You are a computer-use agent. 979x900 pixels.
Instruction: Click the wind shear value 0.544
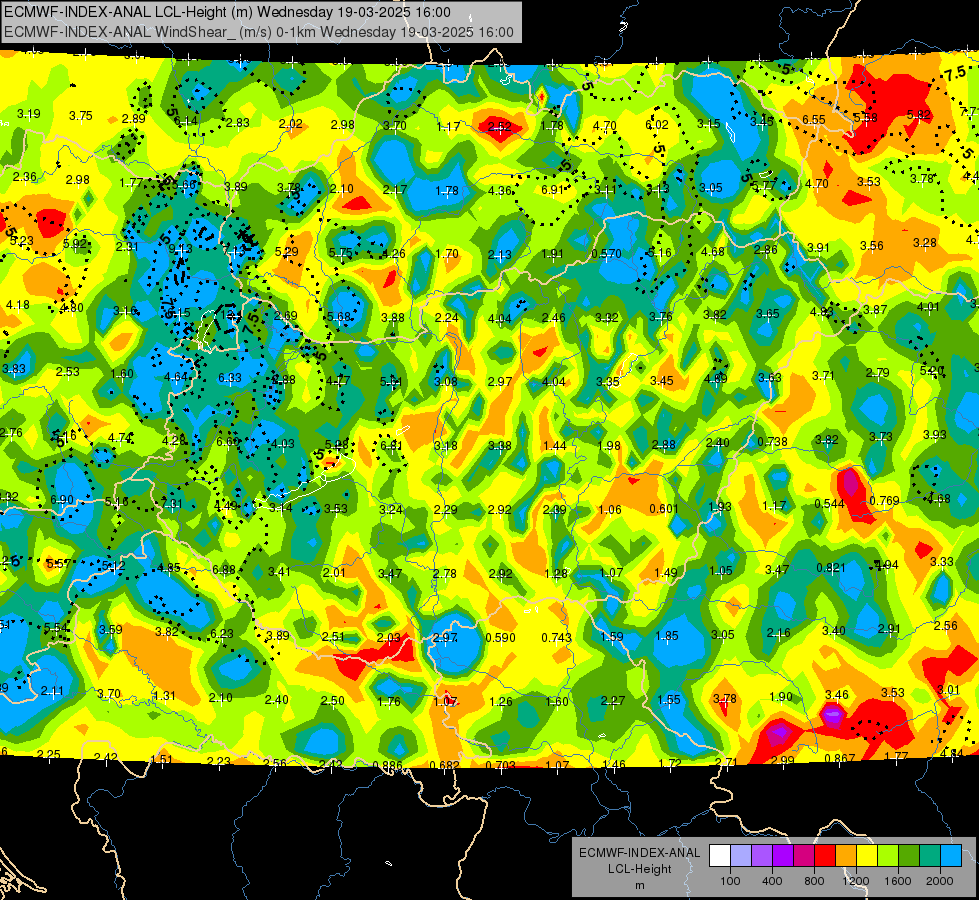point(830,504)
